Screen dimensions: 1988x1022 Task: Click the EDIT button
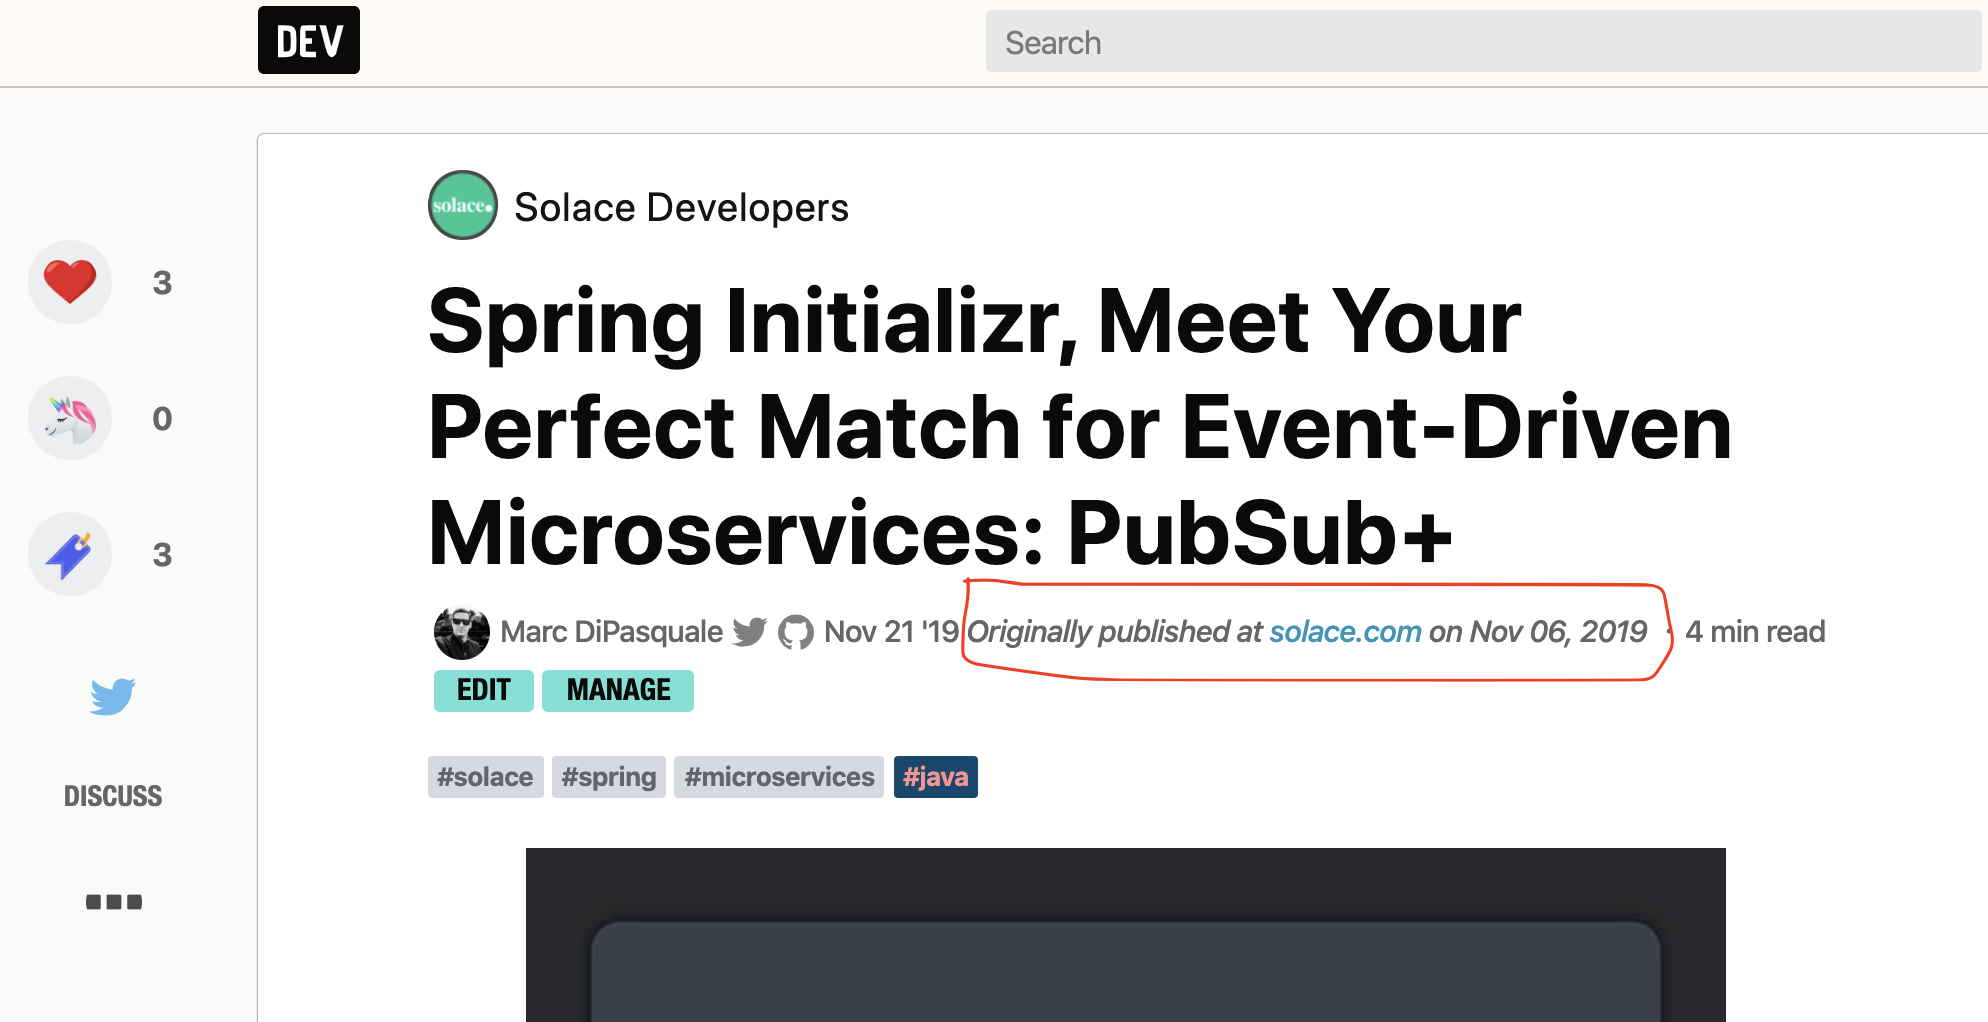483,689
